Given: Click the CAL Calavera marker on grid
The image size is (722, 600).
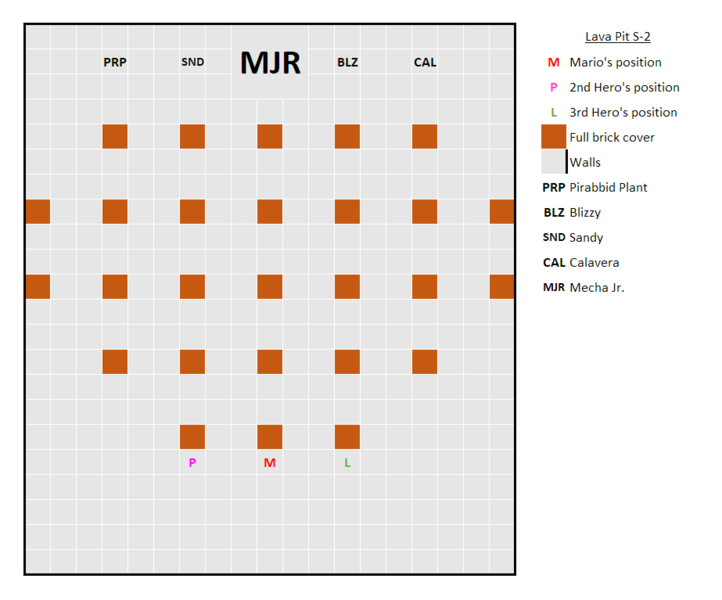Looking at the screenshot, I should (425, 62).
